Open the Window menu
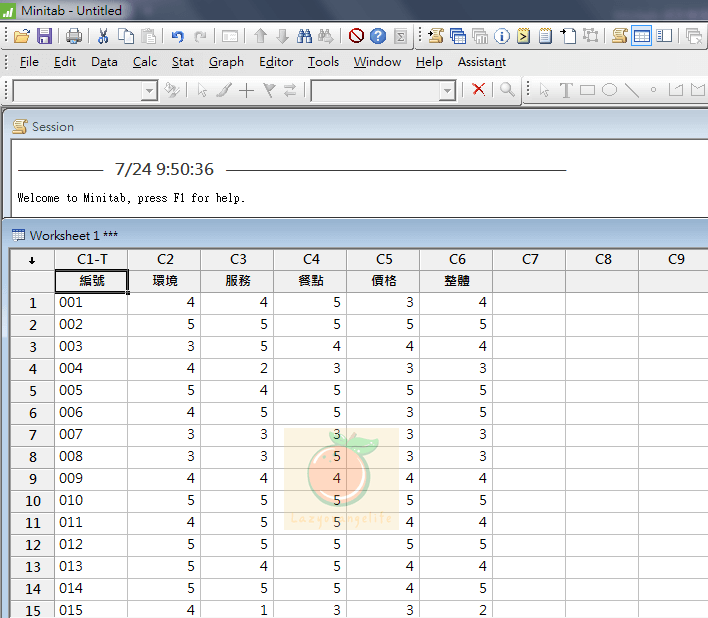Viewport: 708px width, 618px height. click(x=377, y=62)
